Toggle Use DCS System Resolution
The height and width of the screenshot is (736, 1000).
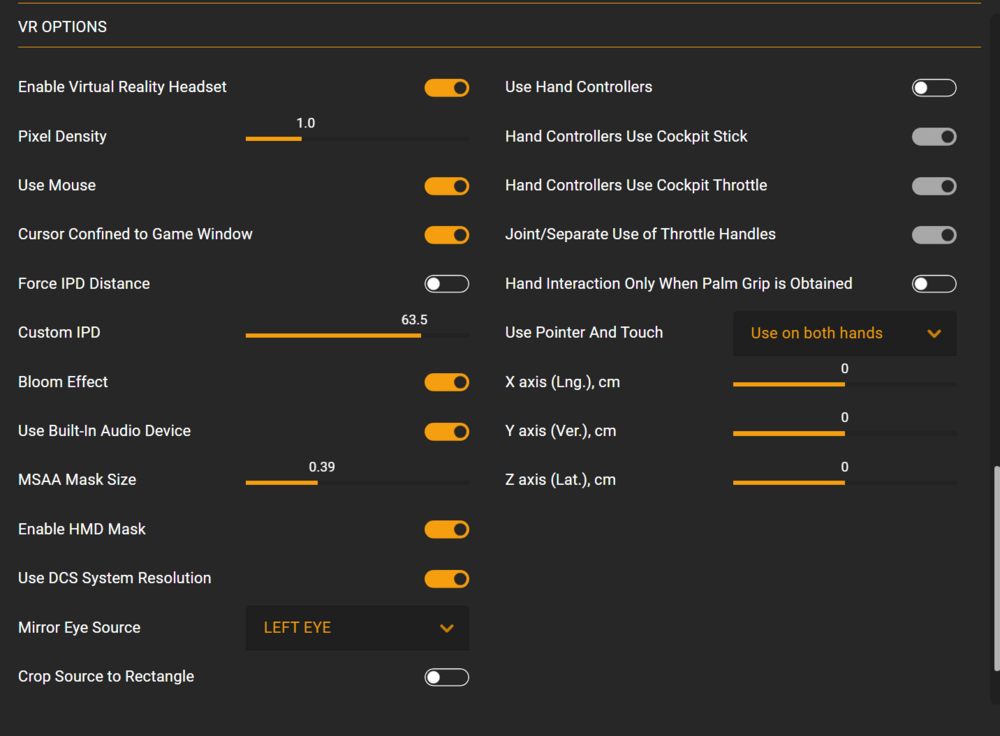tap(446, 579)
